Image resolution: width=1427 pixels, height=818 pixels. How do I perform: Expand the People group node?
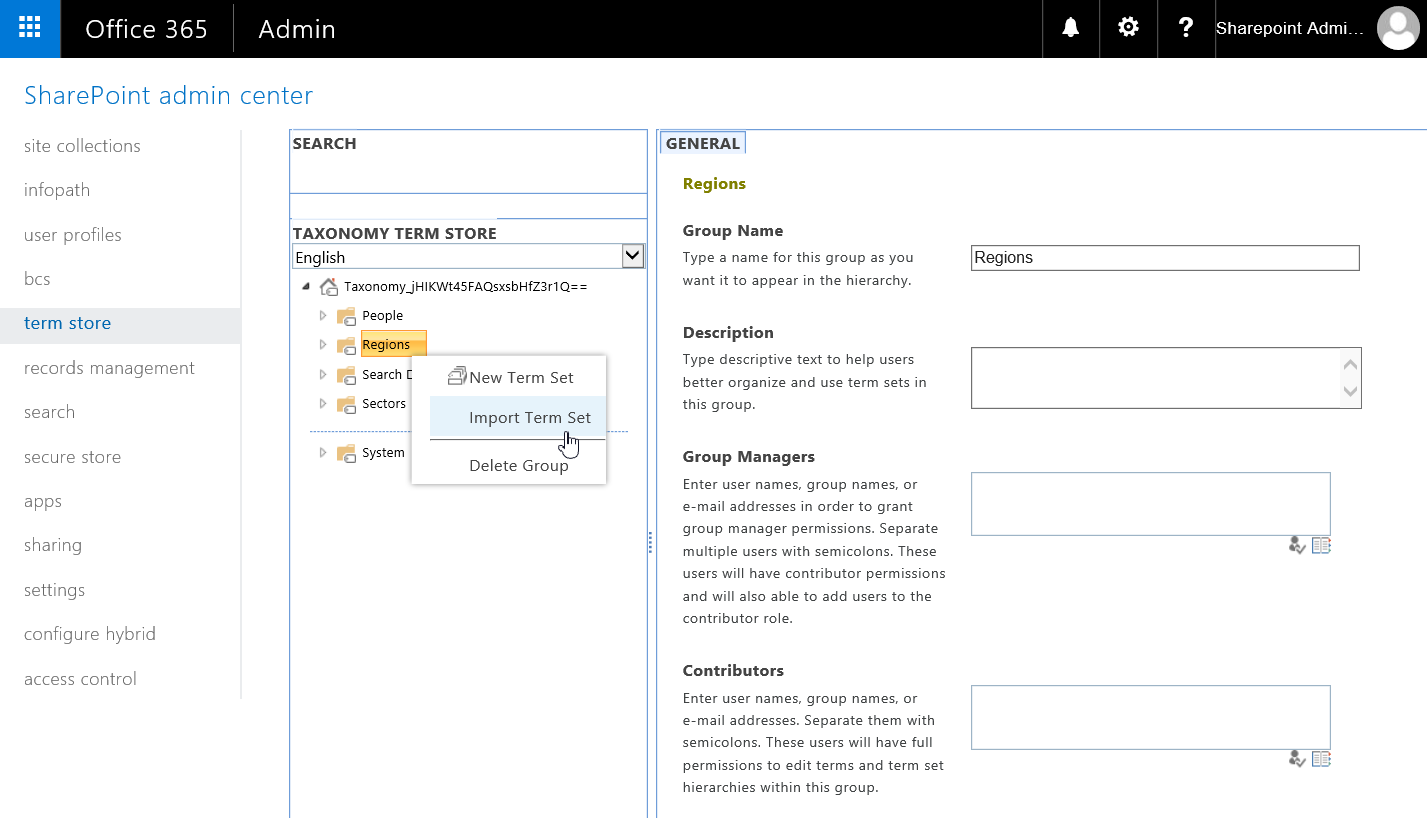pos(323,315)
